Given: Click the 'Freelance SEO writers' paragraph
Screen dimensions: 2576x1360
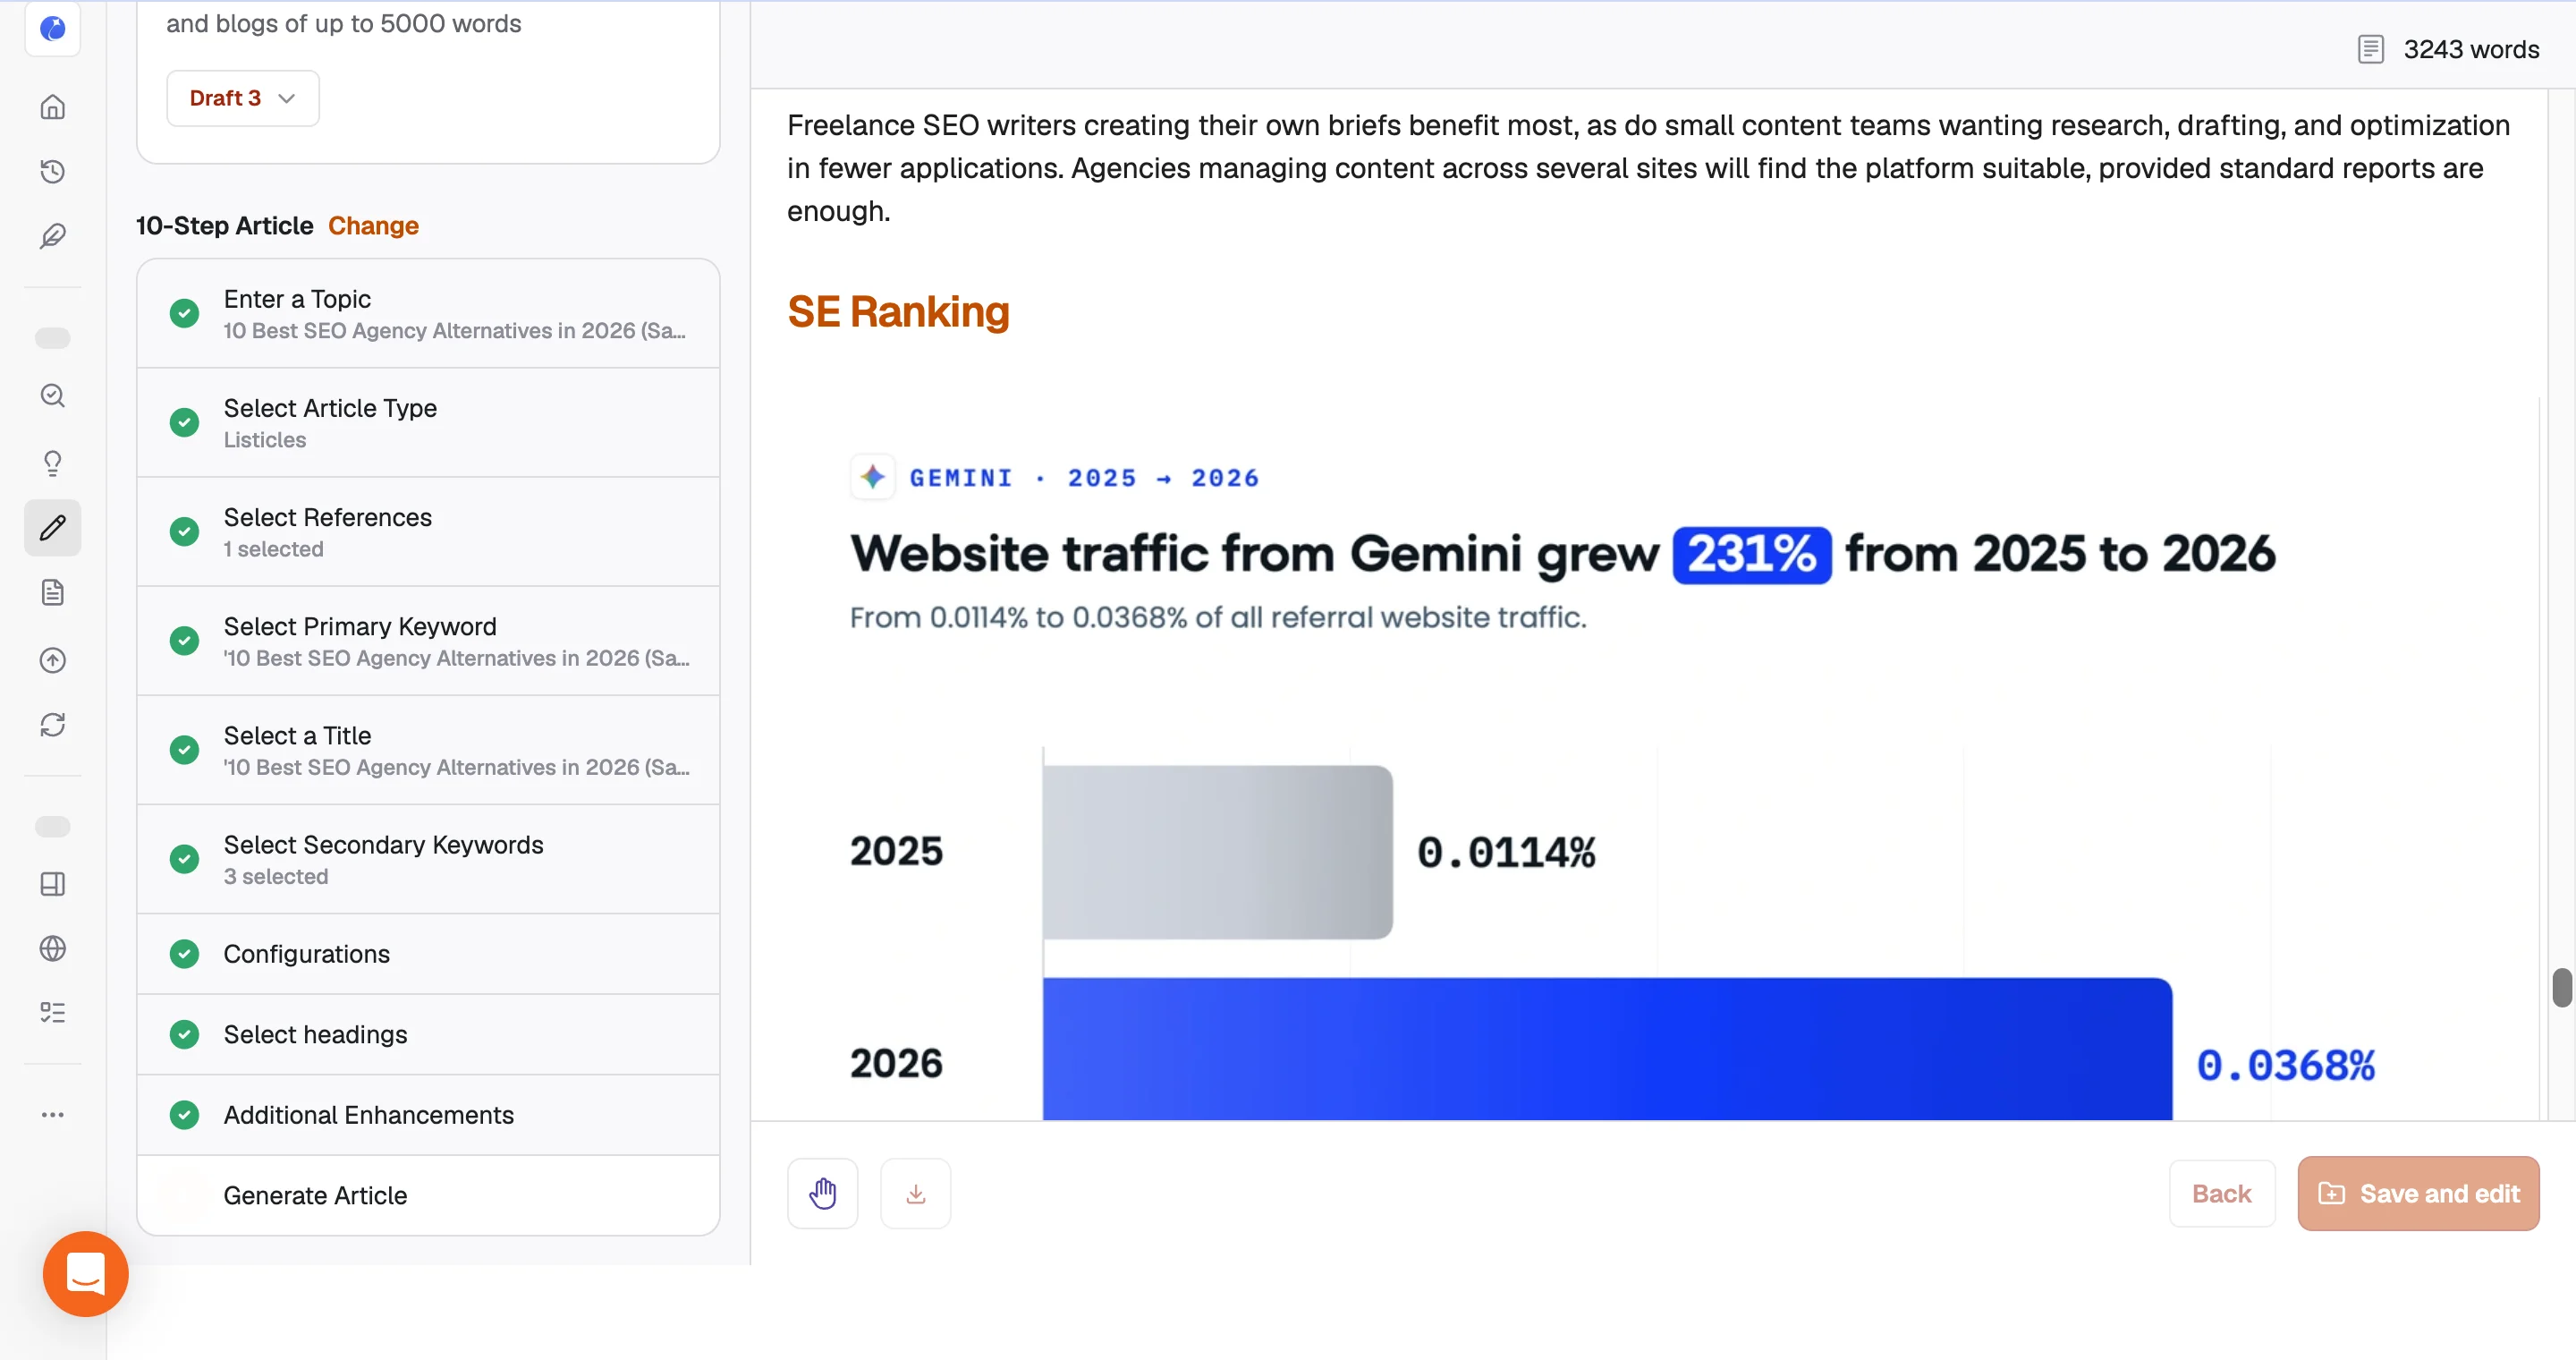Looking at the screenshot, I should (1648, 168).
